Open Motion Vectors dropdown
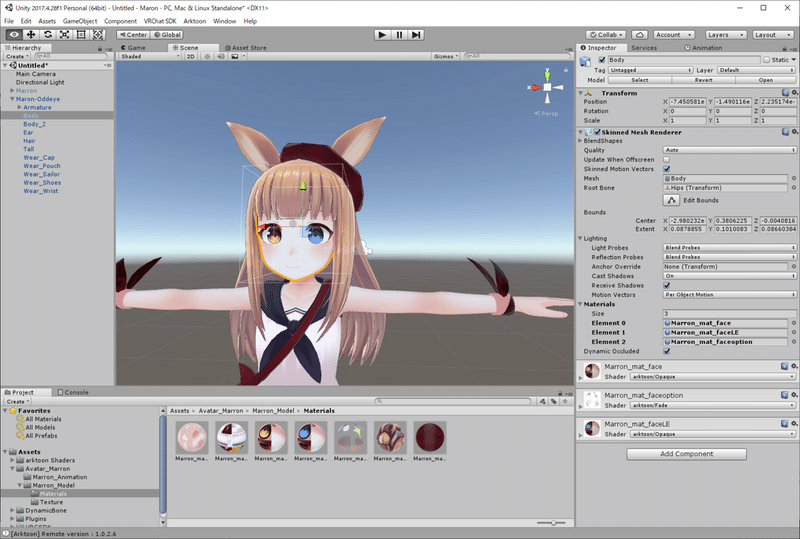 [729, 295]
